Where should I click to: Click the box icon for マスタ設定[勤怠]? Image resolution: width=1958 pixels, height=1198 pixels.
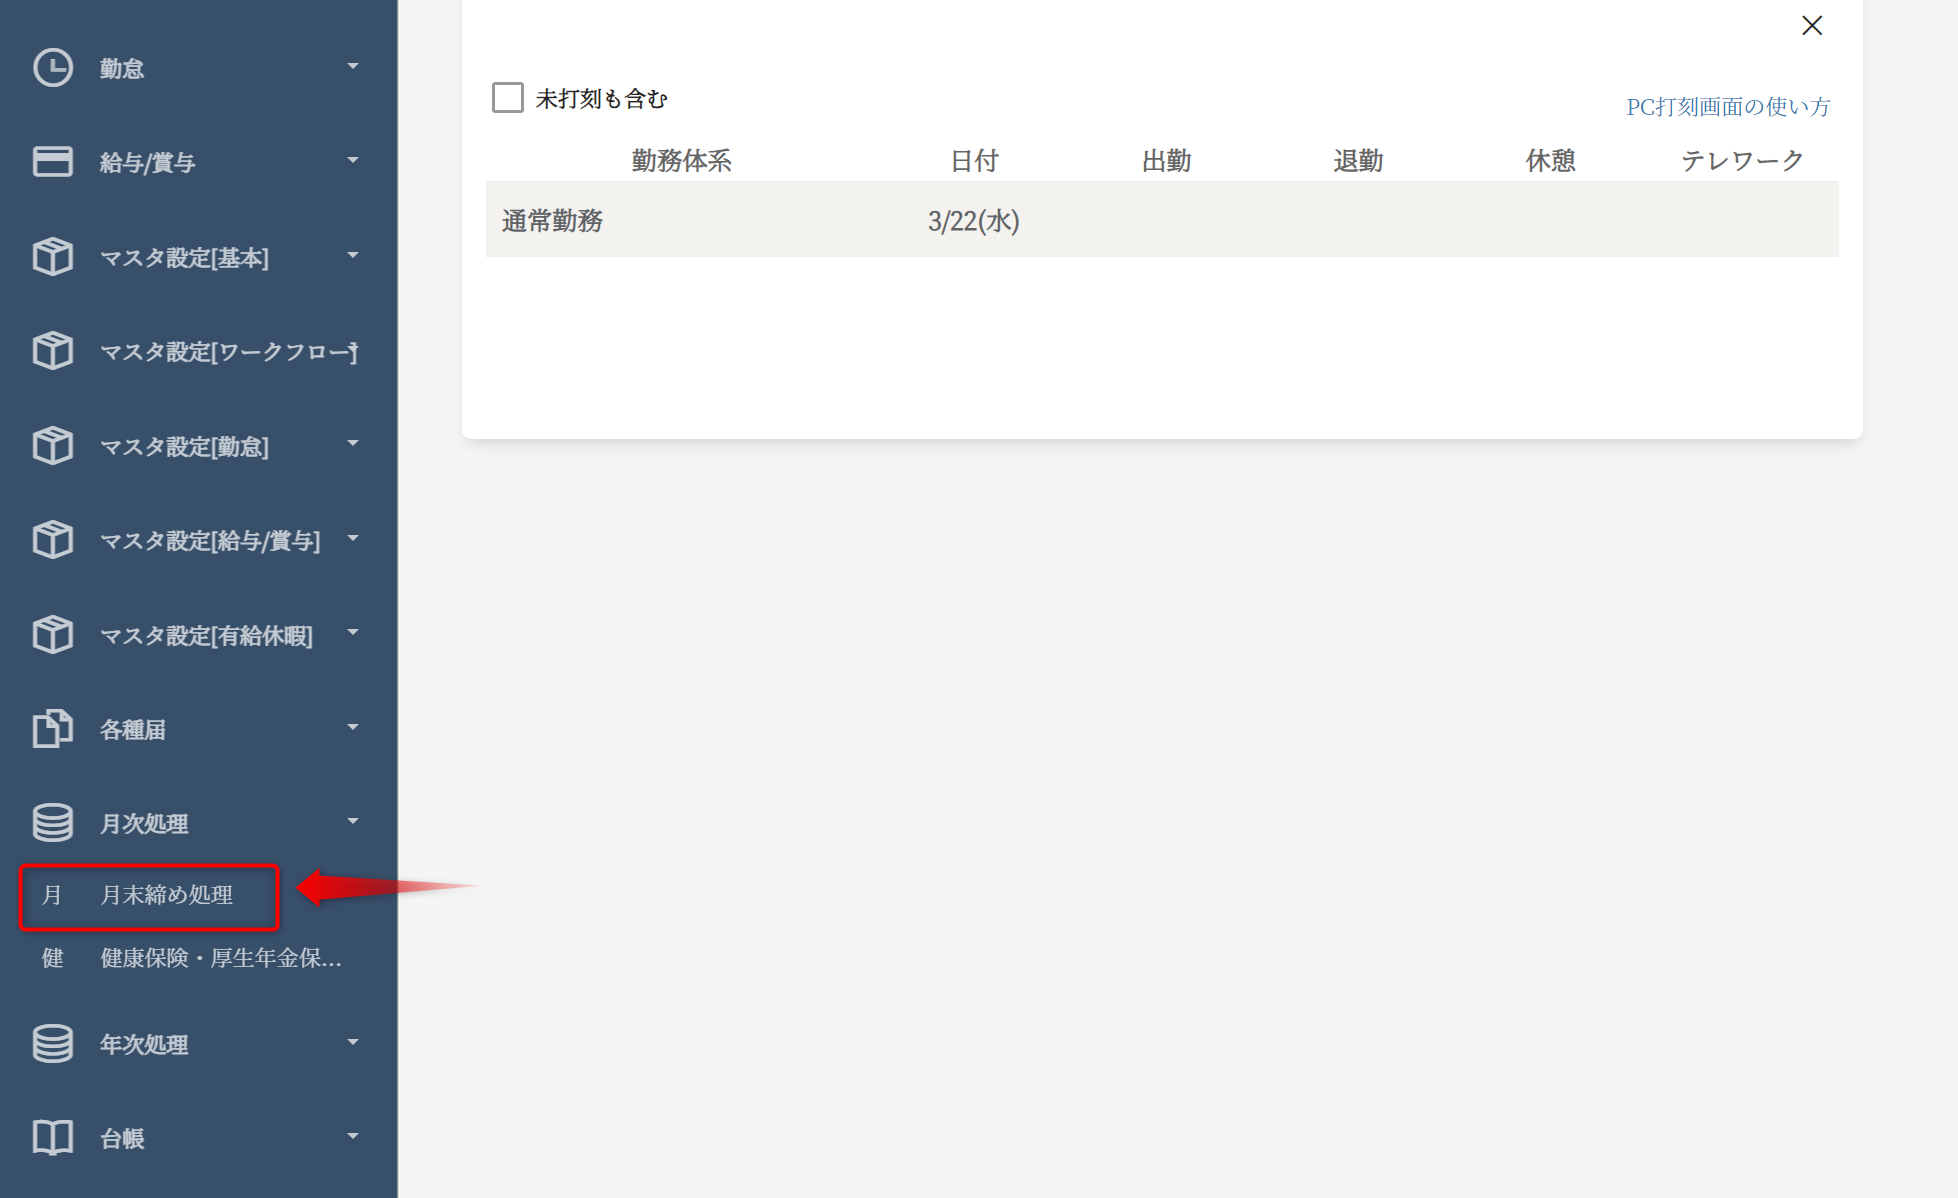click(52, 446)
